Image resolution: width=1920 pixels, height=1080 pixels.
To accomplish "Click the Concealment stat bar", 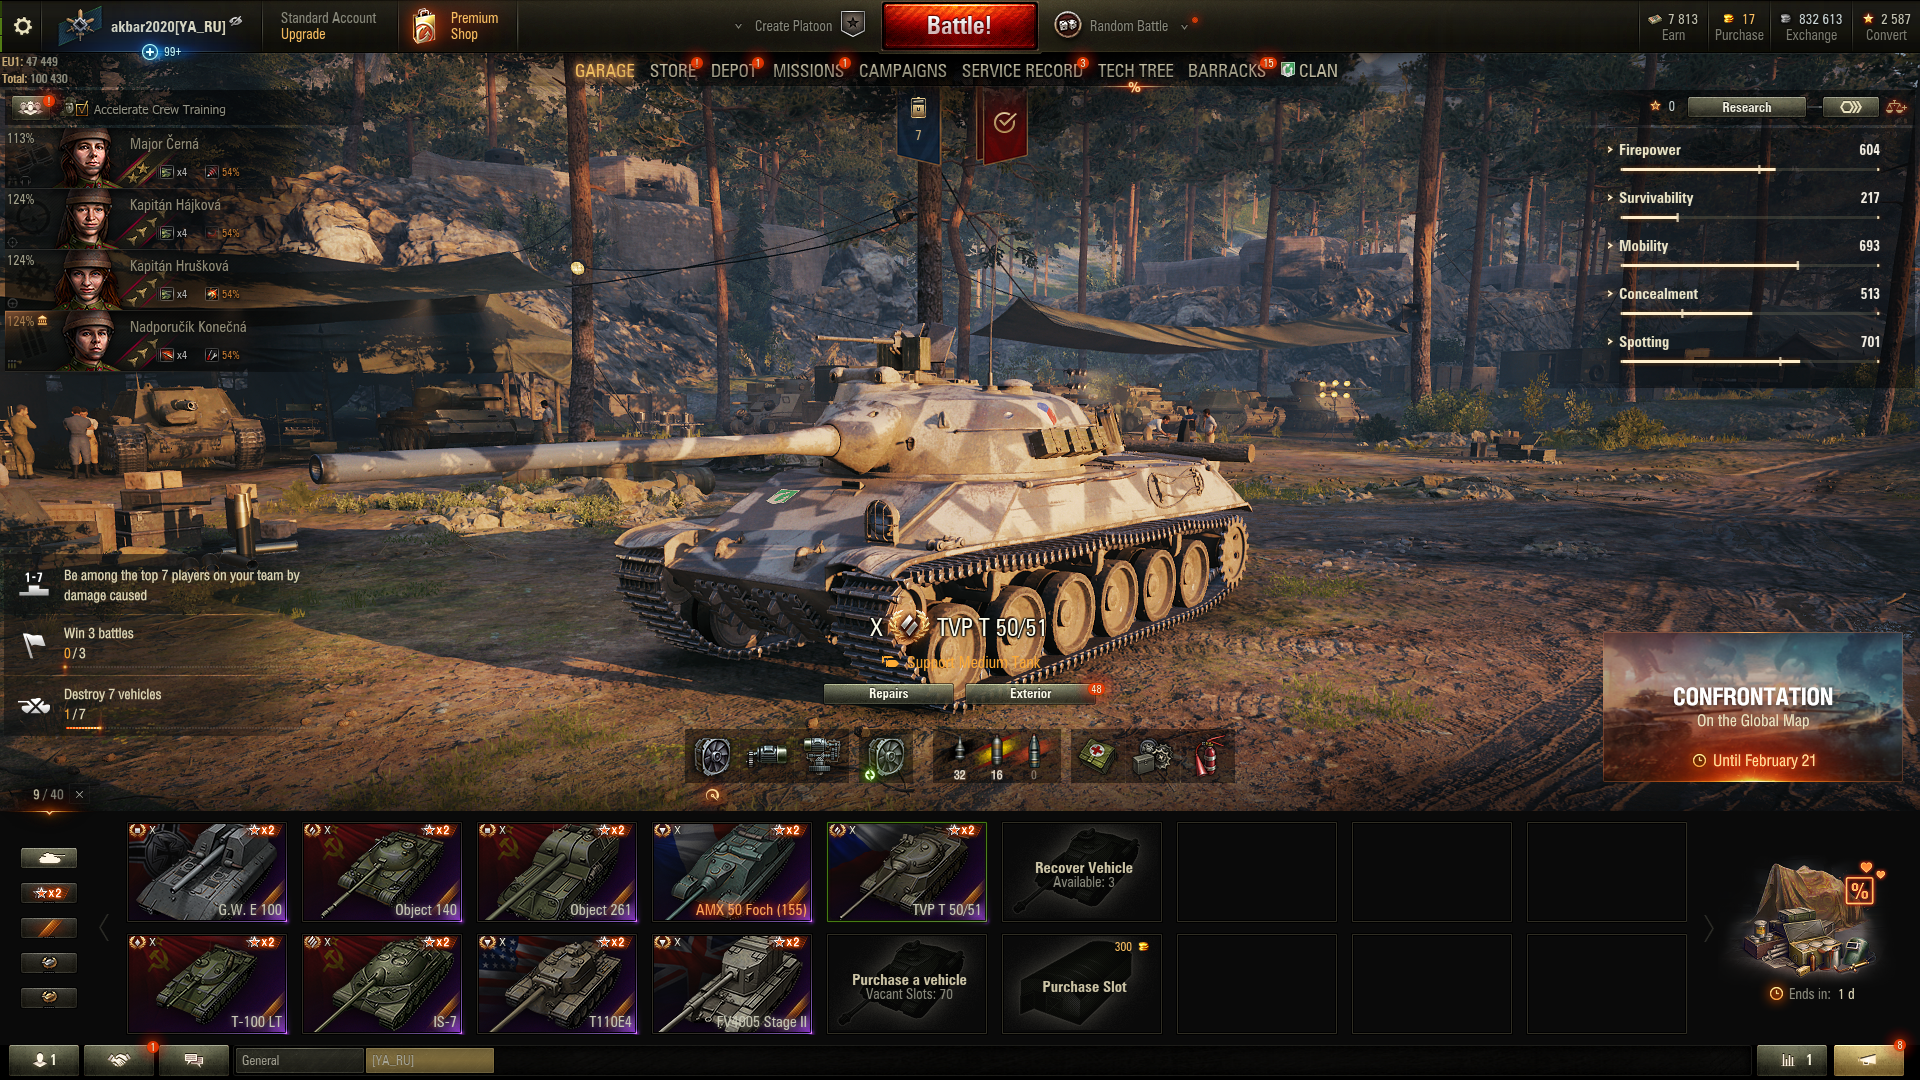I will point(1749,313).
